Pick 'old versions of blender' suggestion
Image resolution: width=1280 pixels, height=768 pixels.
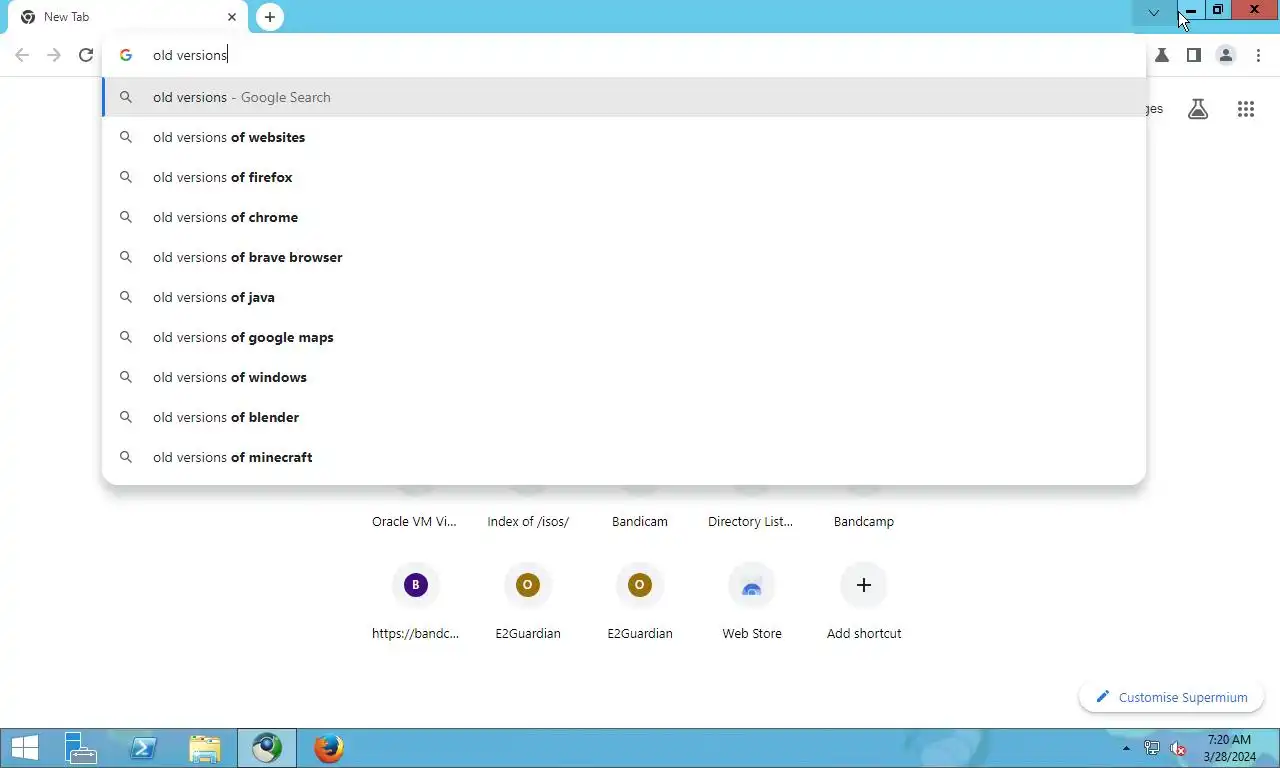click(x=624, y=417)
